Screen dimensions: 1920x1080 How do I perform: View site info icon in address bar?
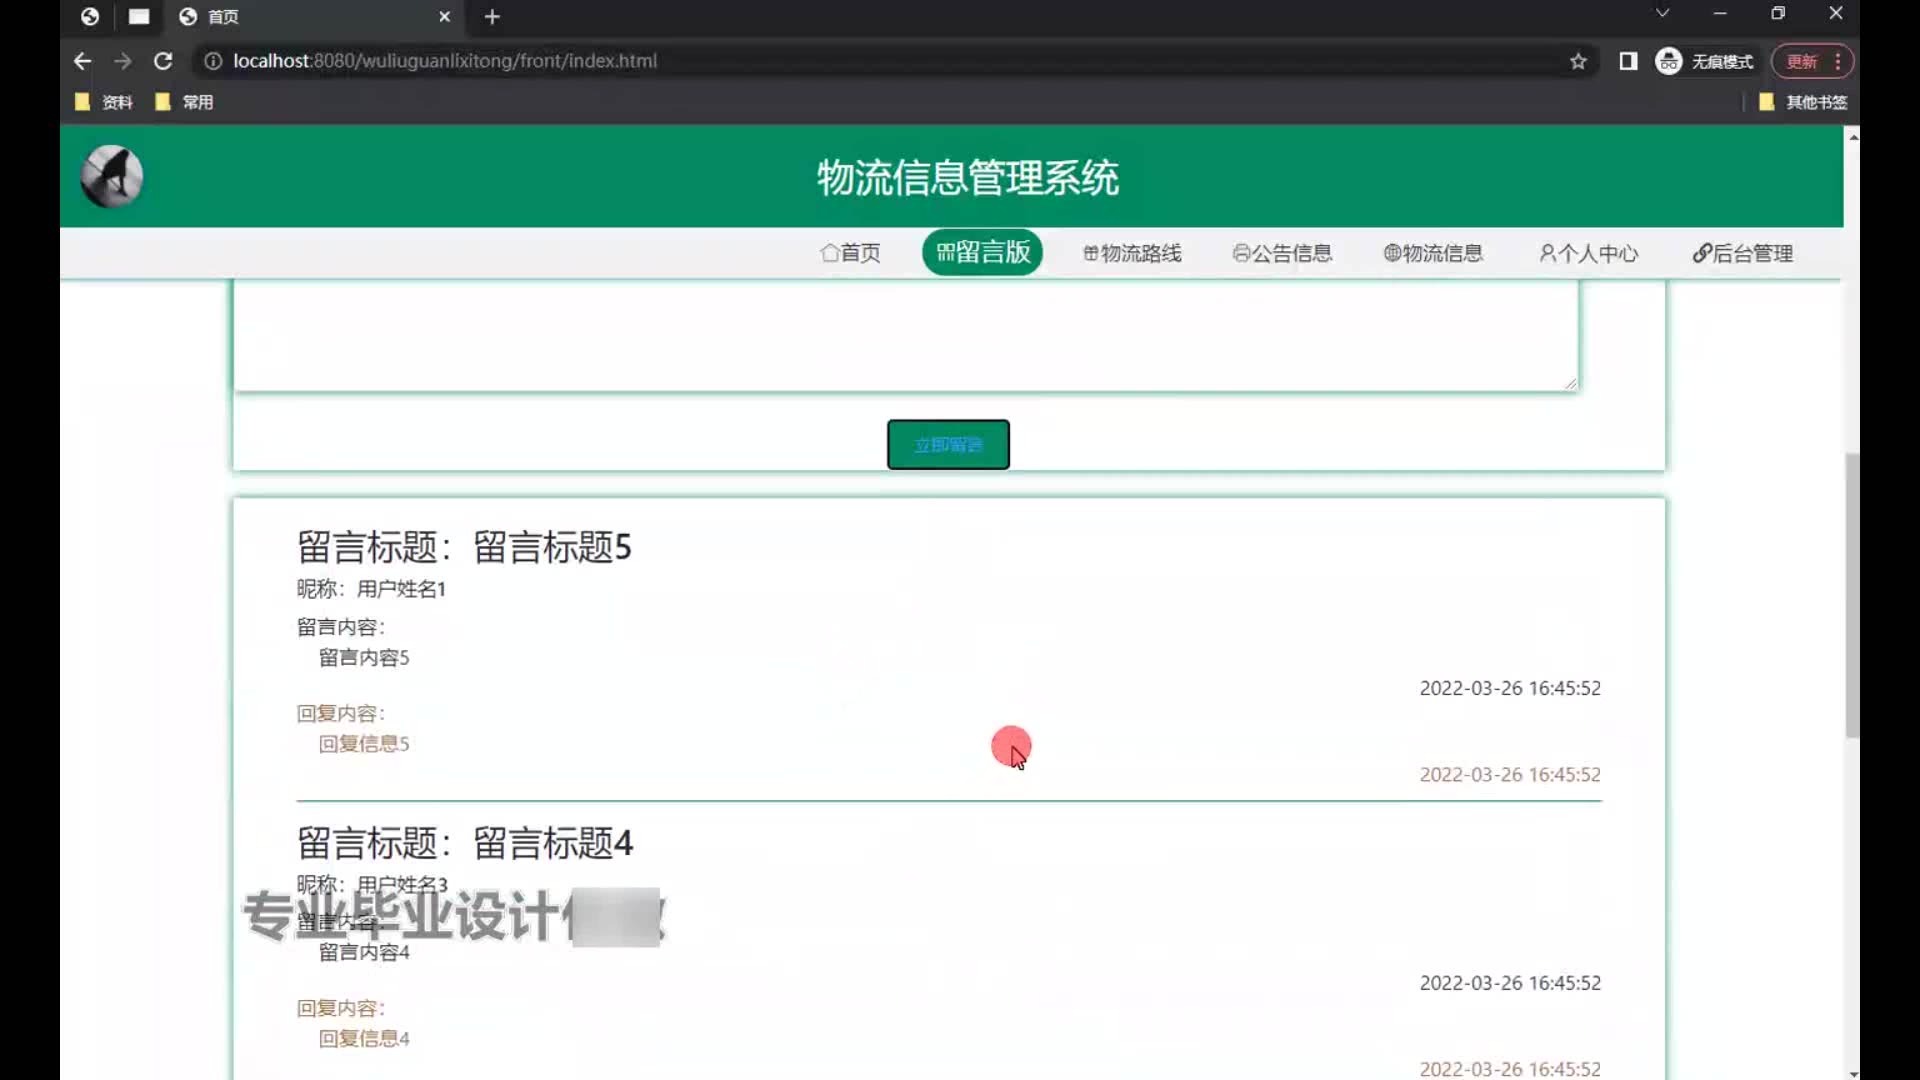[x=212, y=61]
